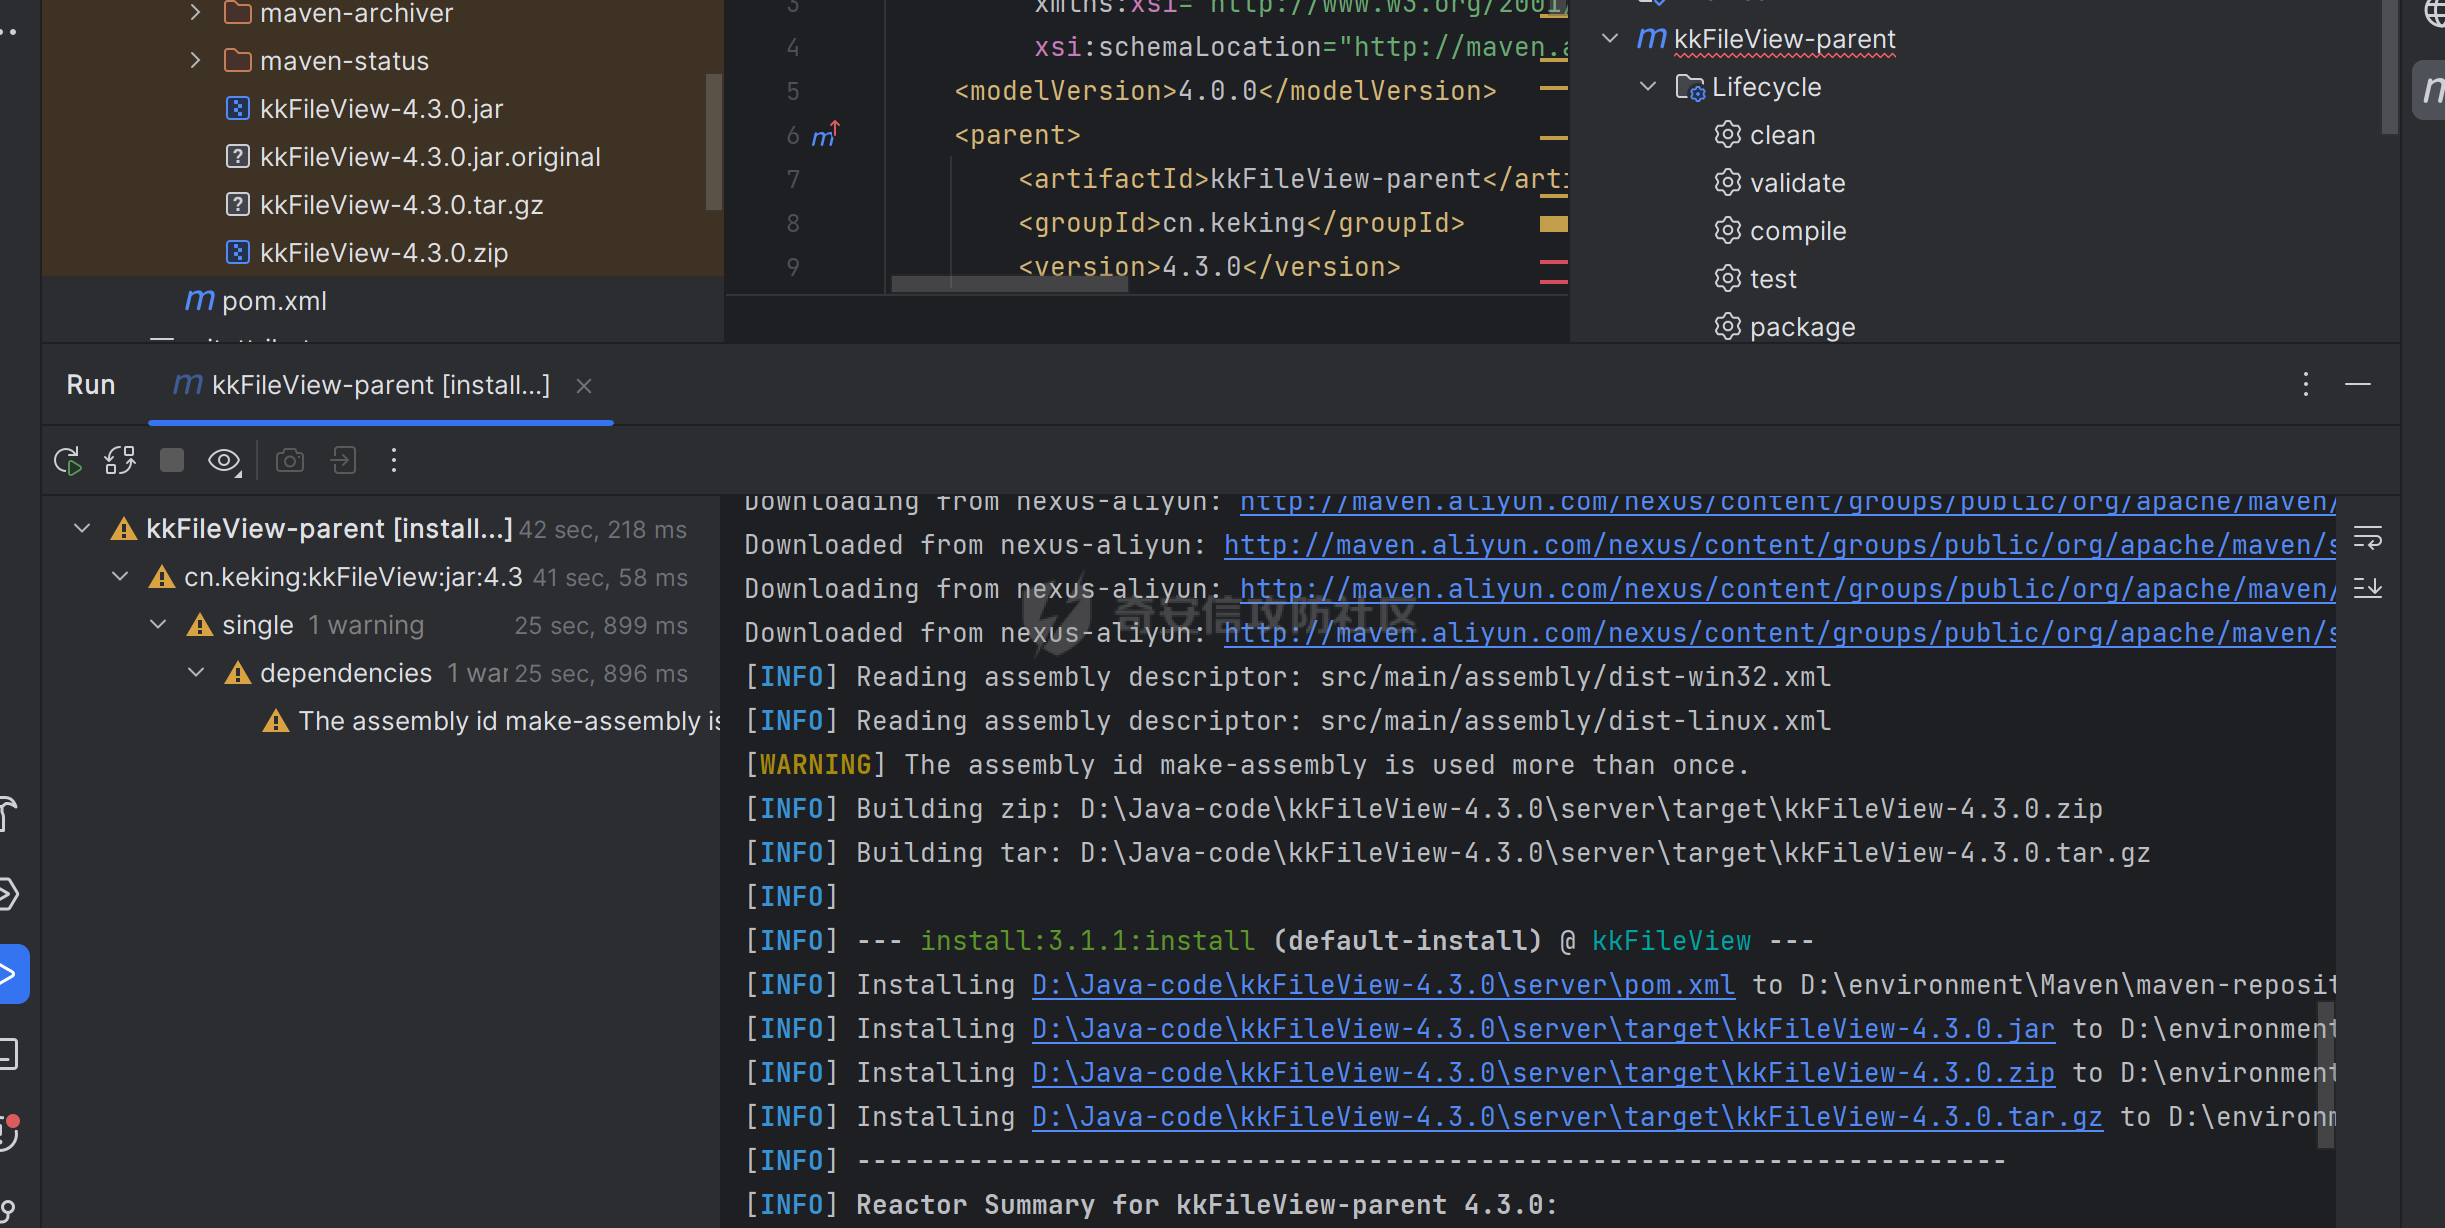Open the Maven tool window sidebar icon
The width and height of the screenshot is (2445, 1228).
click(x=2431, y=90)
